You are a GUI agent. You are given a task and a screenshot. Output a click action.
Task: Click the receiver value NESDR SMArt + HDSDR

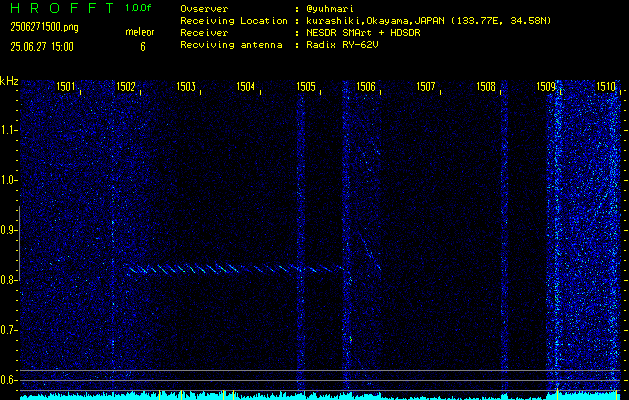pos(363,33)
